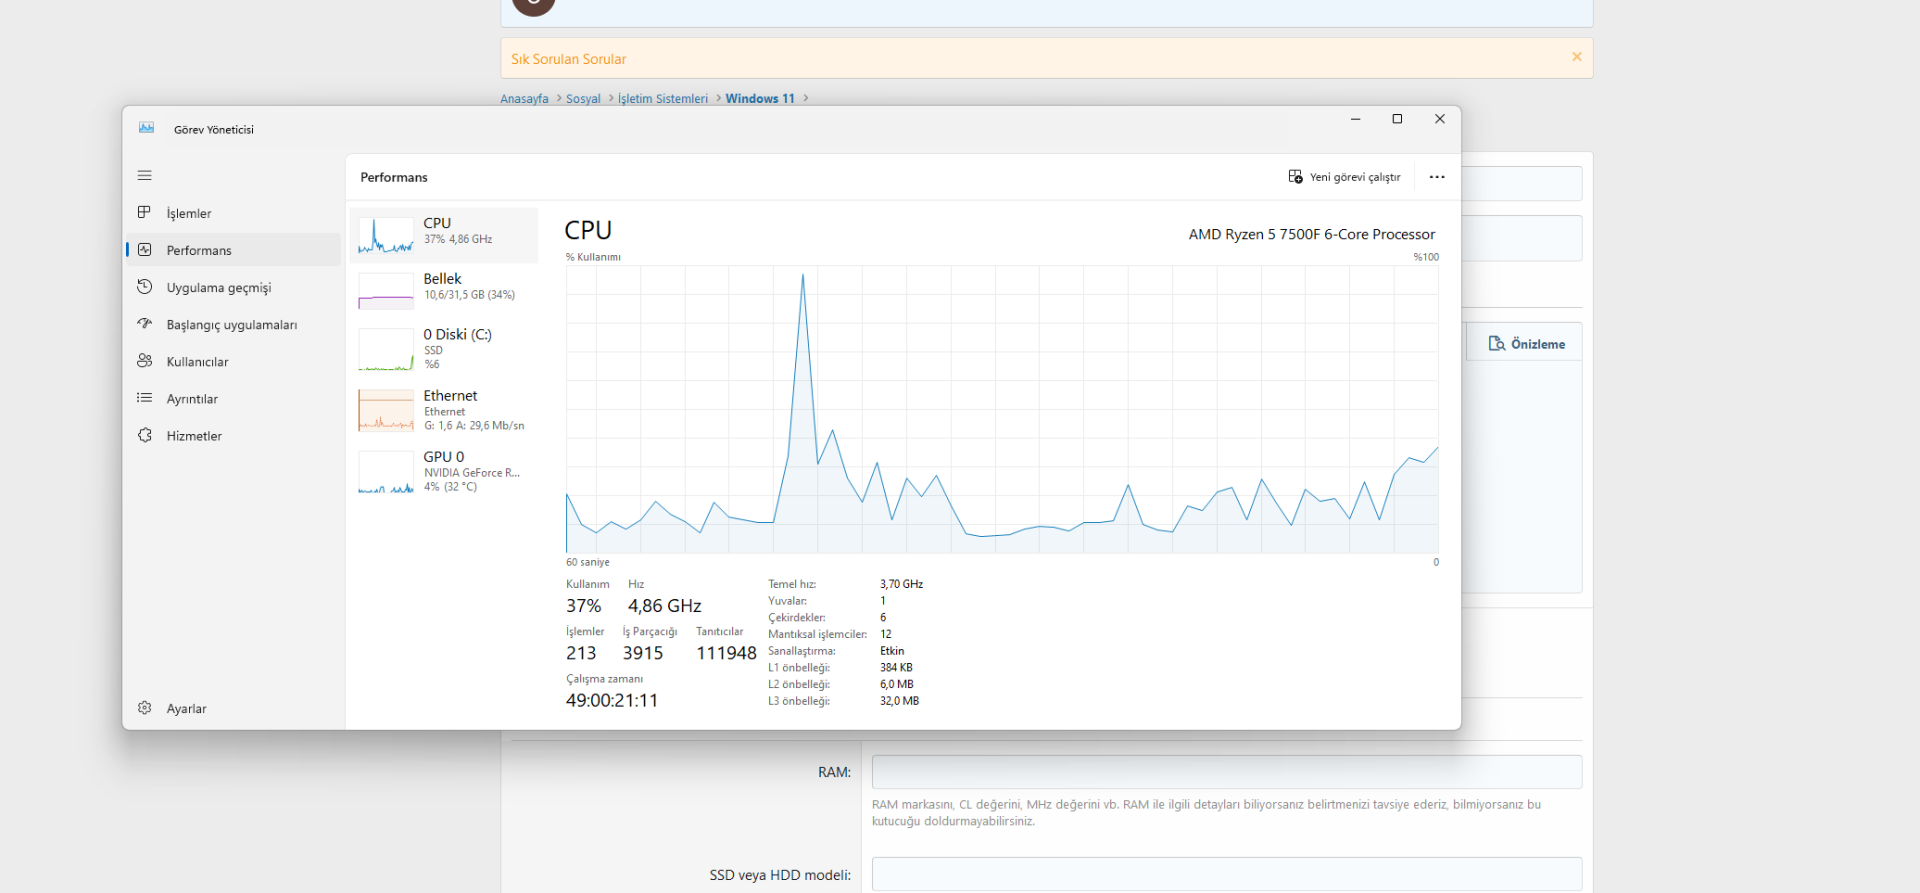Screen dimensions: 1920x893
Task: Dismiss the Sık Sorulan Sorular banner
Action: coord(1577,57)
